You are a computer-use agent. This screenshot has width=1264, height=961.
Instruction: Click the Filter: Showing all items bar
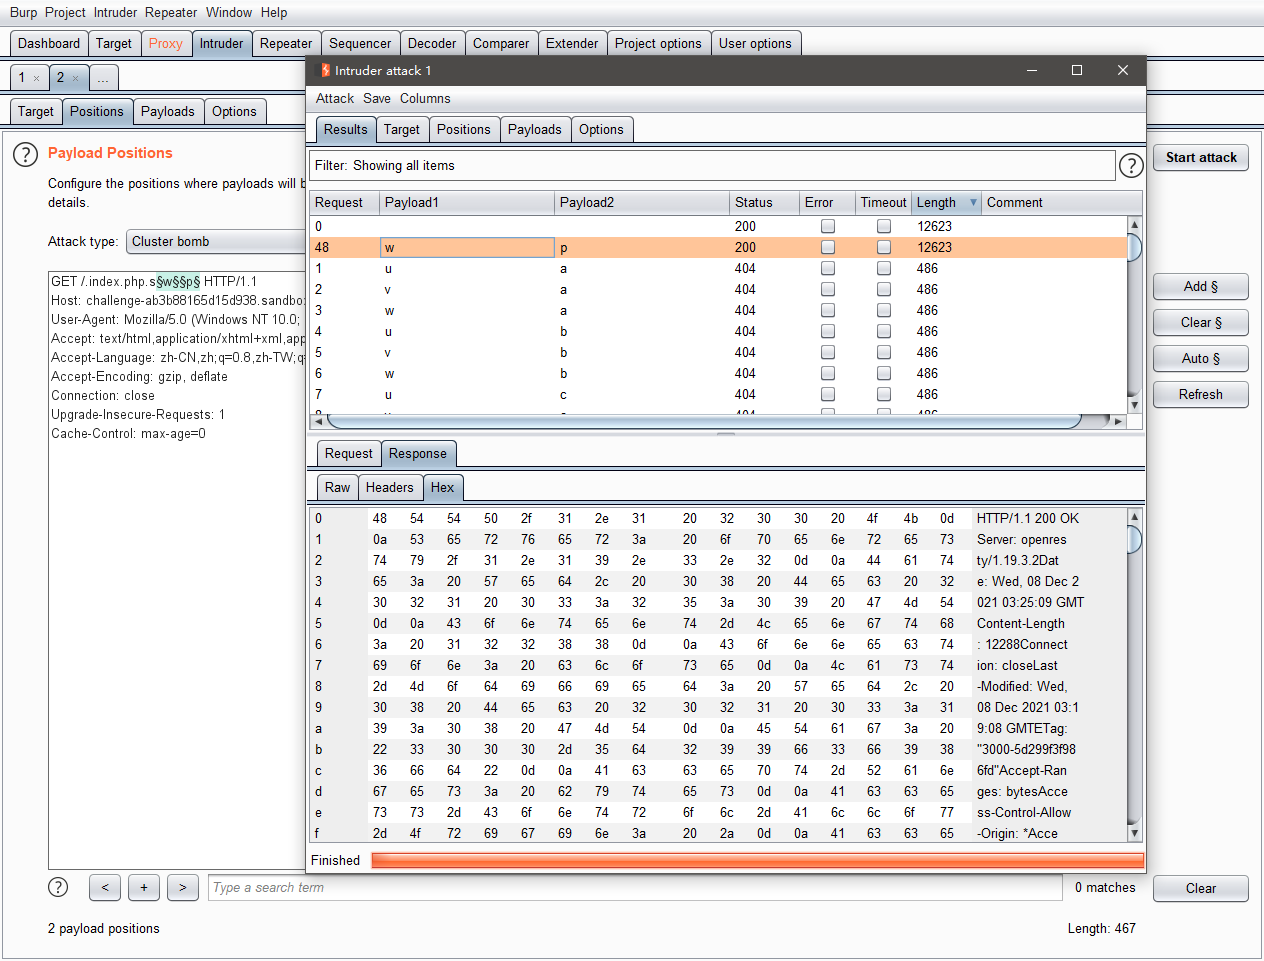(x=712, y=166)
